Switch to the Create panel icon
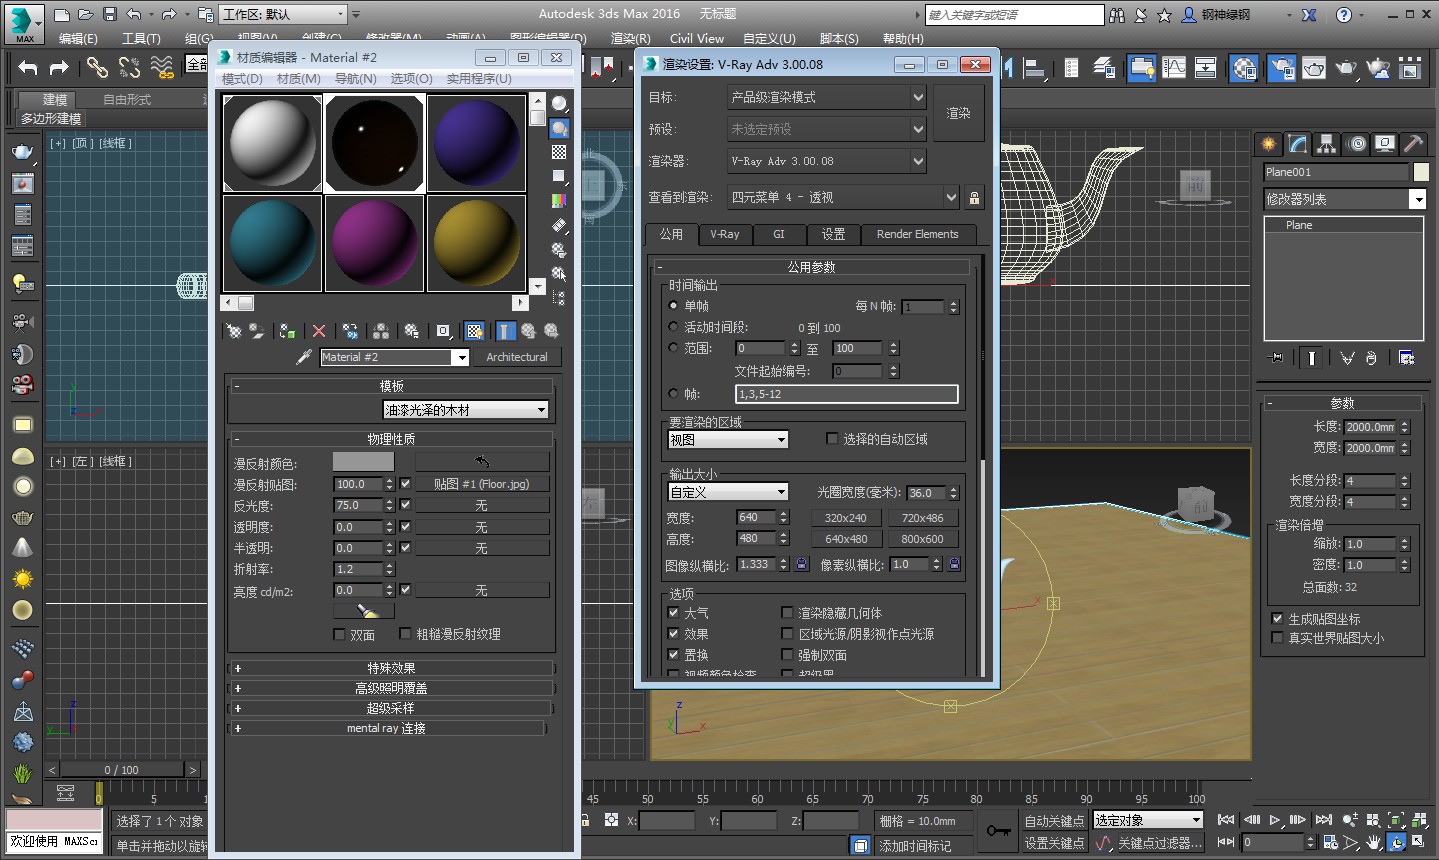1439x860 pixels. (x=1269, y=144)
